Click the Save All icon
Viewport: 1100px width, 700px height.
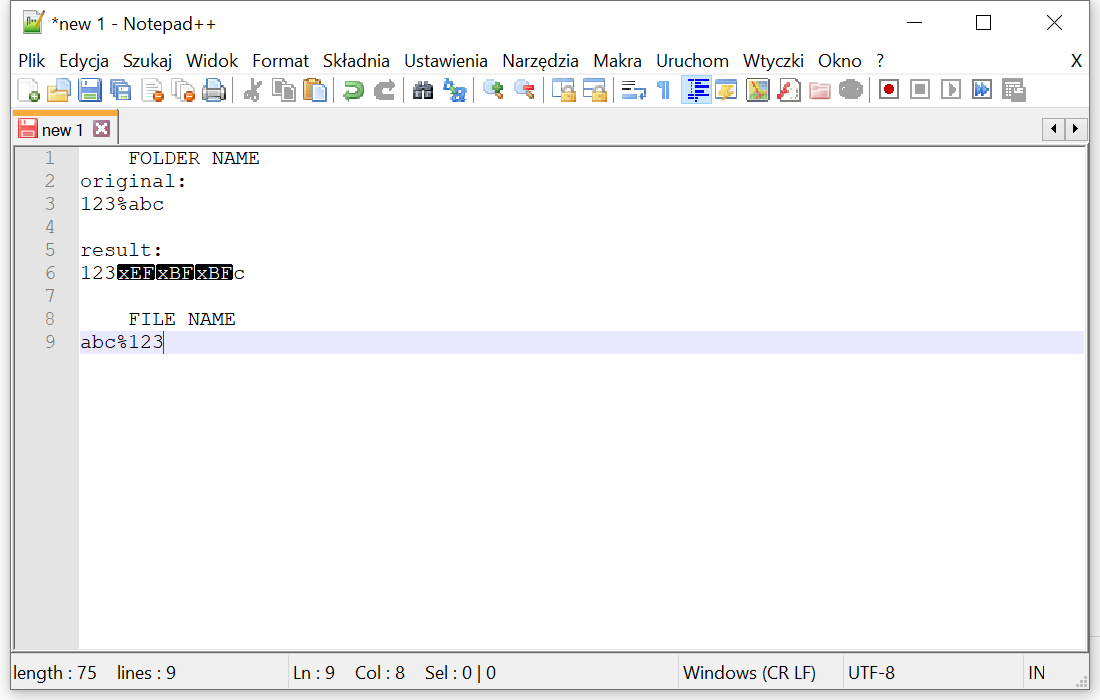(x=121, y=90)
